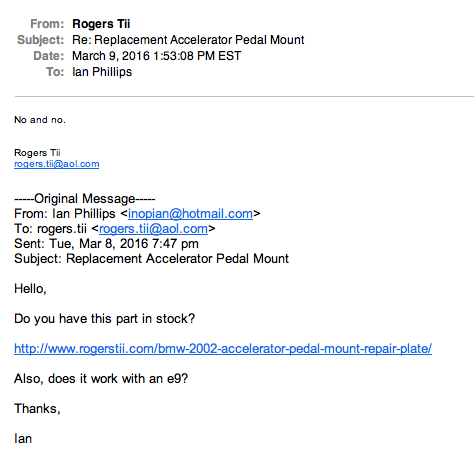Click the quoted 'Subject: Replacement Accelerator Pedal Mount' line
Viewport: 474px width, 470px height.
[151, 259]
